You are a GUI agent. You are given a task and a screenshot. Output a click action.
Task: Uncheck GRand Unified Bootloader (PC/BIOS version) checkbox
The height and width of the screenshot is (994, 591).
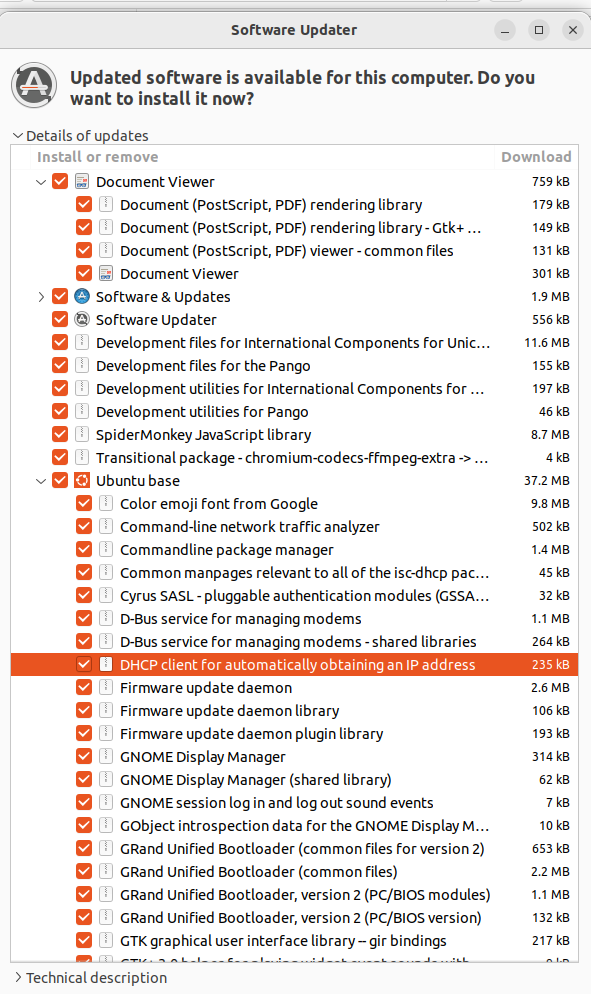[x=84, y=917]
